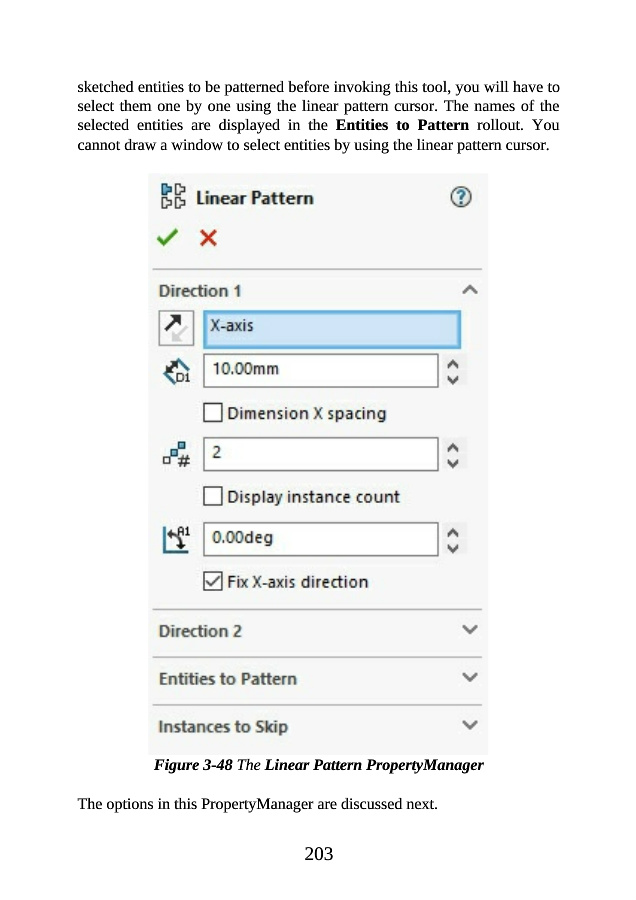Click the X-axis direction selection box
This screenshot has height=900, width=636.
pos(332,328)
